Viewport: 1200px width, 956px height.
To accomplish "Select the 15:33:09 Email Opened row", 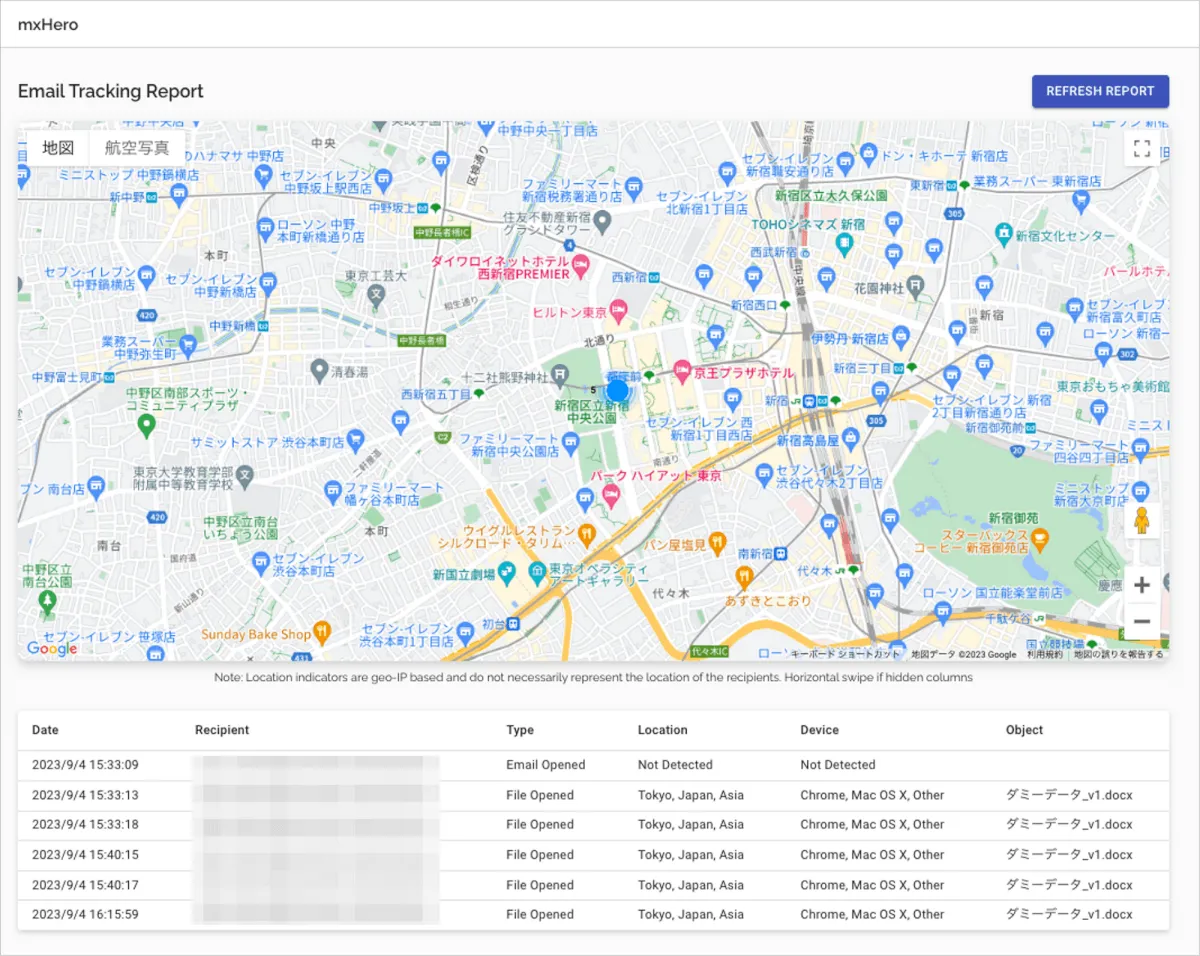I will click(x=545, y=765).
